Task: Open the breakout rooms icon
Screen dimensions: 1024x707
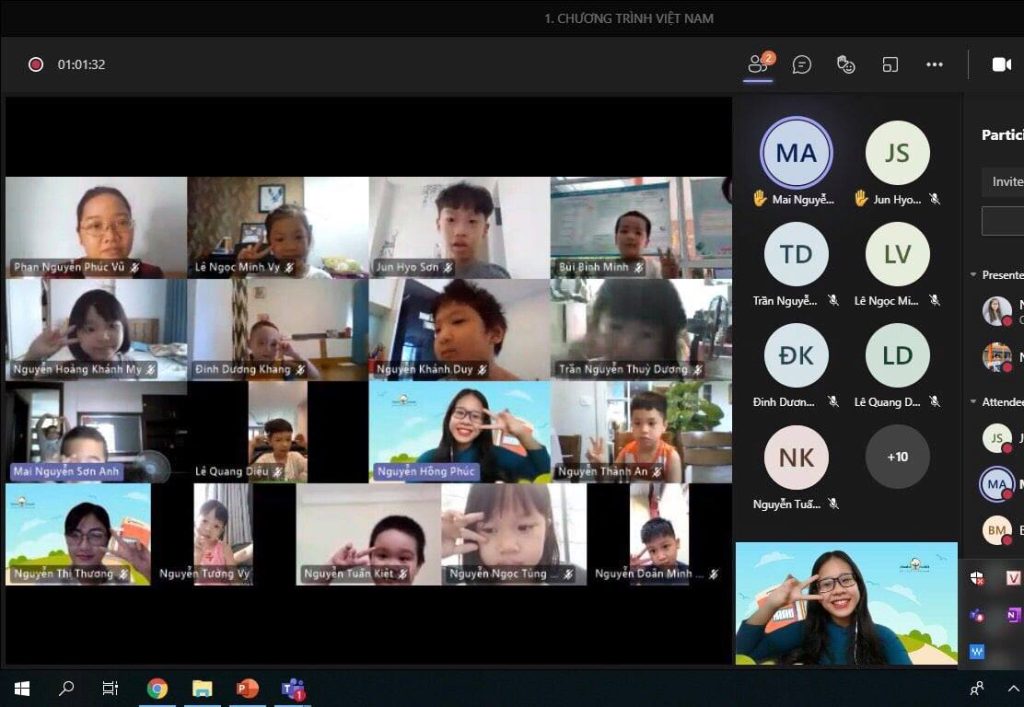Action: [x=890, y=64]
